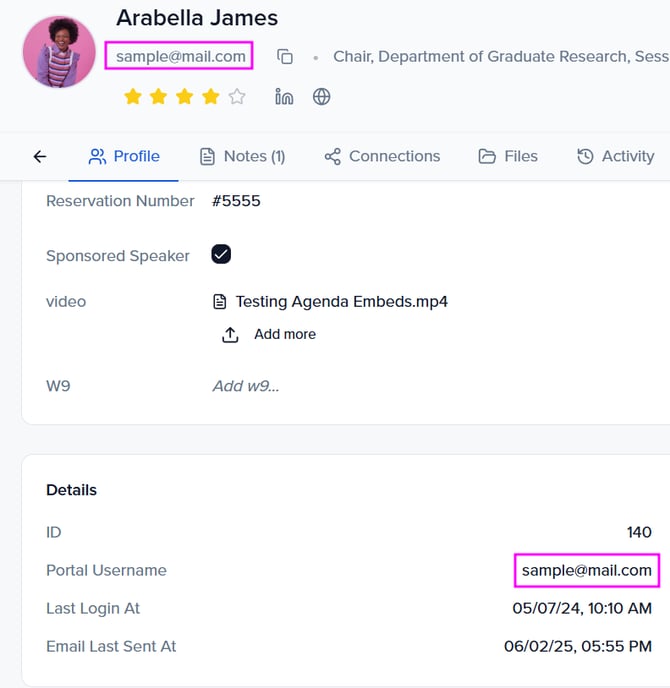Open the Connections tab
The image size is (670, 688).
tap(382, 156)
